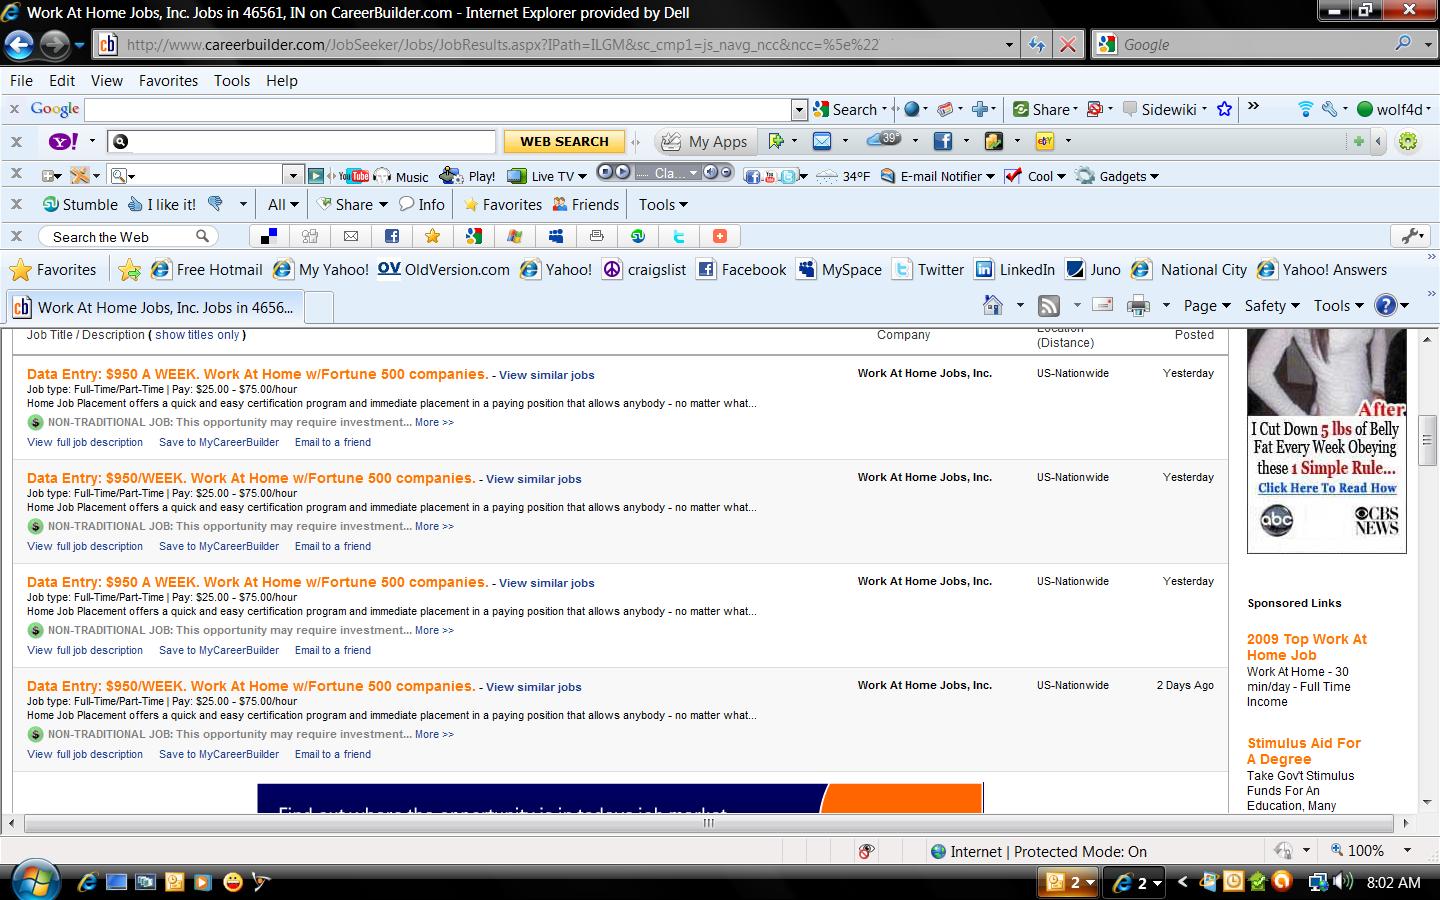This screenshot has width=1440, height=900.
Task: Click the I like it! thumbs-up
Action: coord(162,204)
